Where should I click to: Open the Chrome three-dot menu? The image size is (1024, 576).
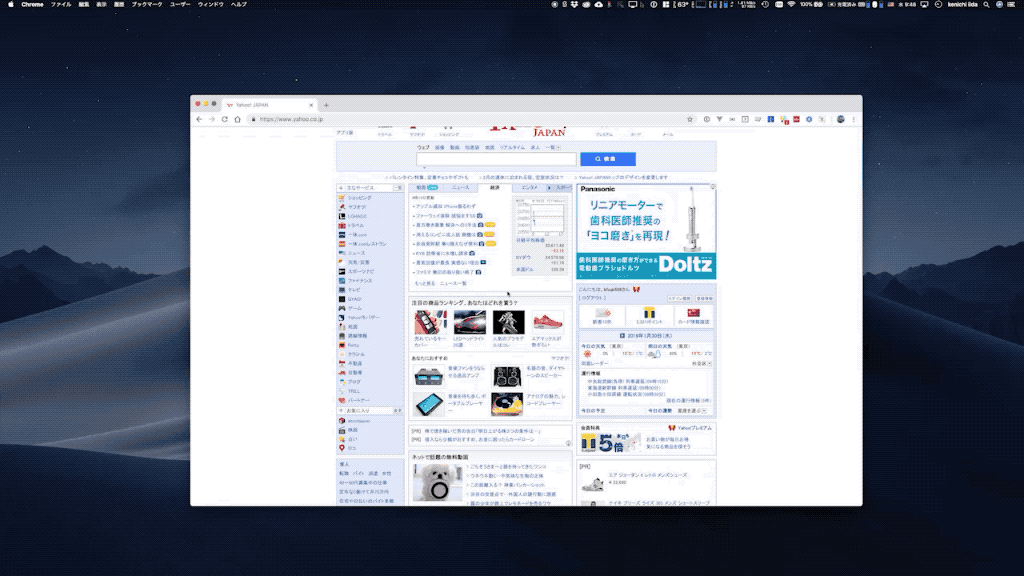click(x=854, y=120)
